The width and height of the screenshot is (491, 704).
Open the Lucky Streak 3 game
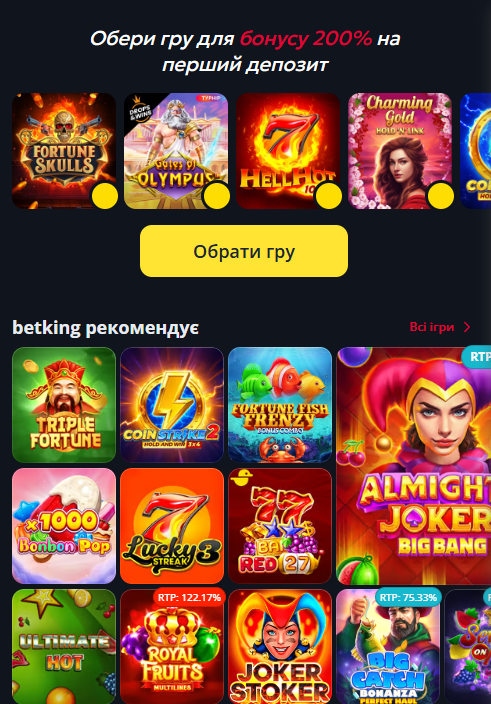coord(172,526)
